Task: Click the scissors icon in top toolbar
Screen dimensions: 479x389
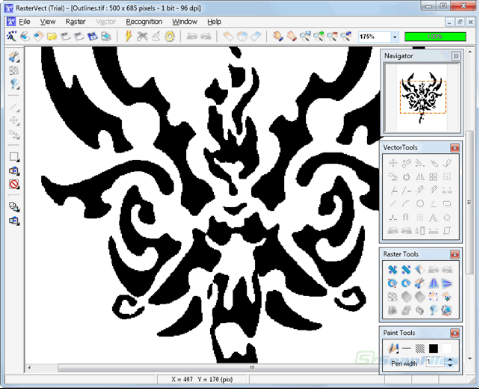Action: (x=142, y=36)
